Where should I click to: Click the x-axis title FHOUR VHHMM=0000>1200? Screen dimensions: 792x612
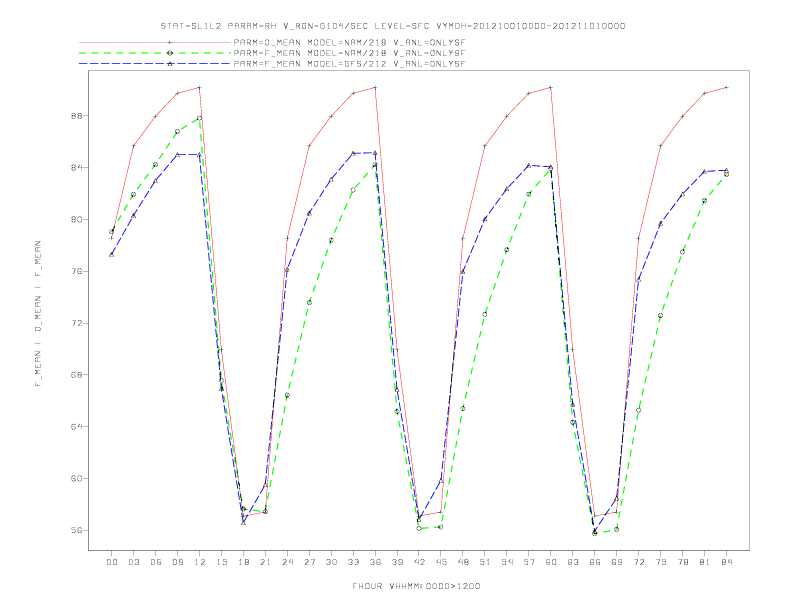point(416,586)
